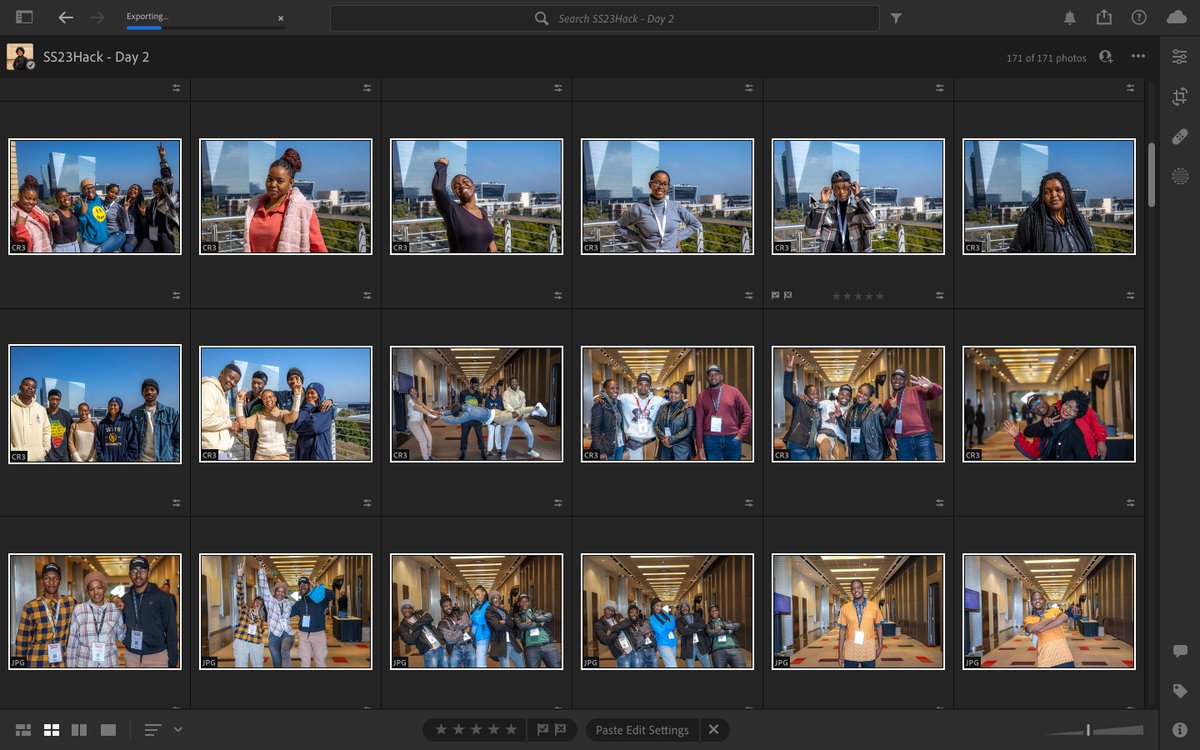Open the three-dot album options menu
This screenshot has width=1200, height=750.
click(x=1139, y=57)
